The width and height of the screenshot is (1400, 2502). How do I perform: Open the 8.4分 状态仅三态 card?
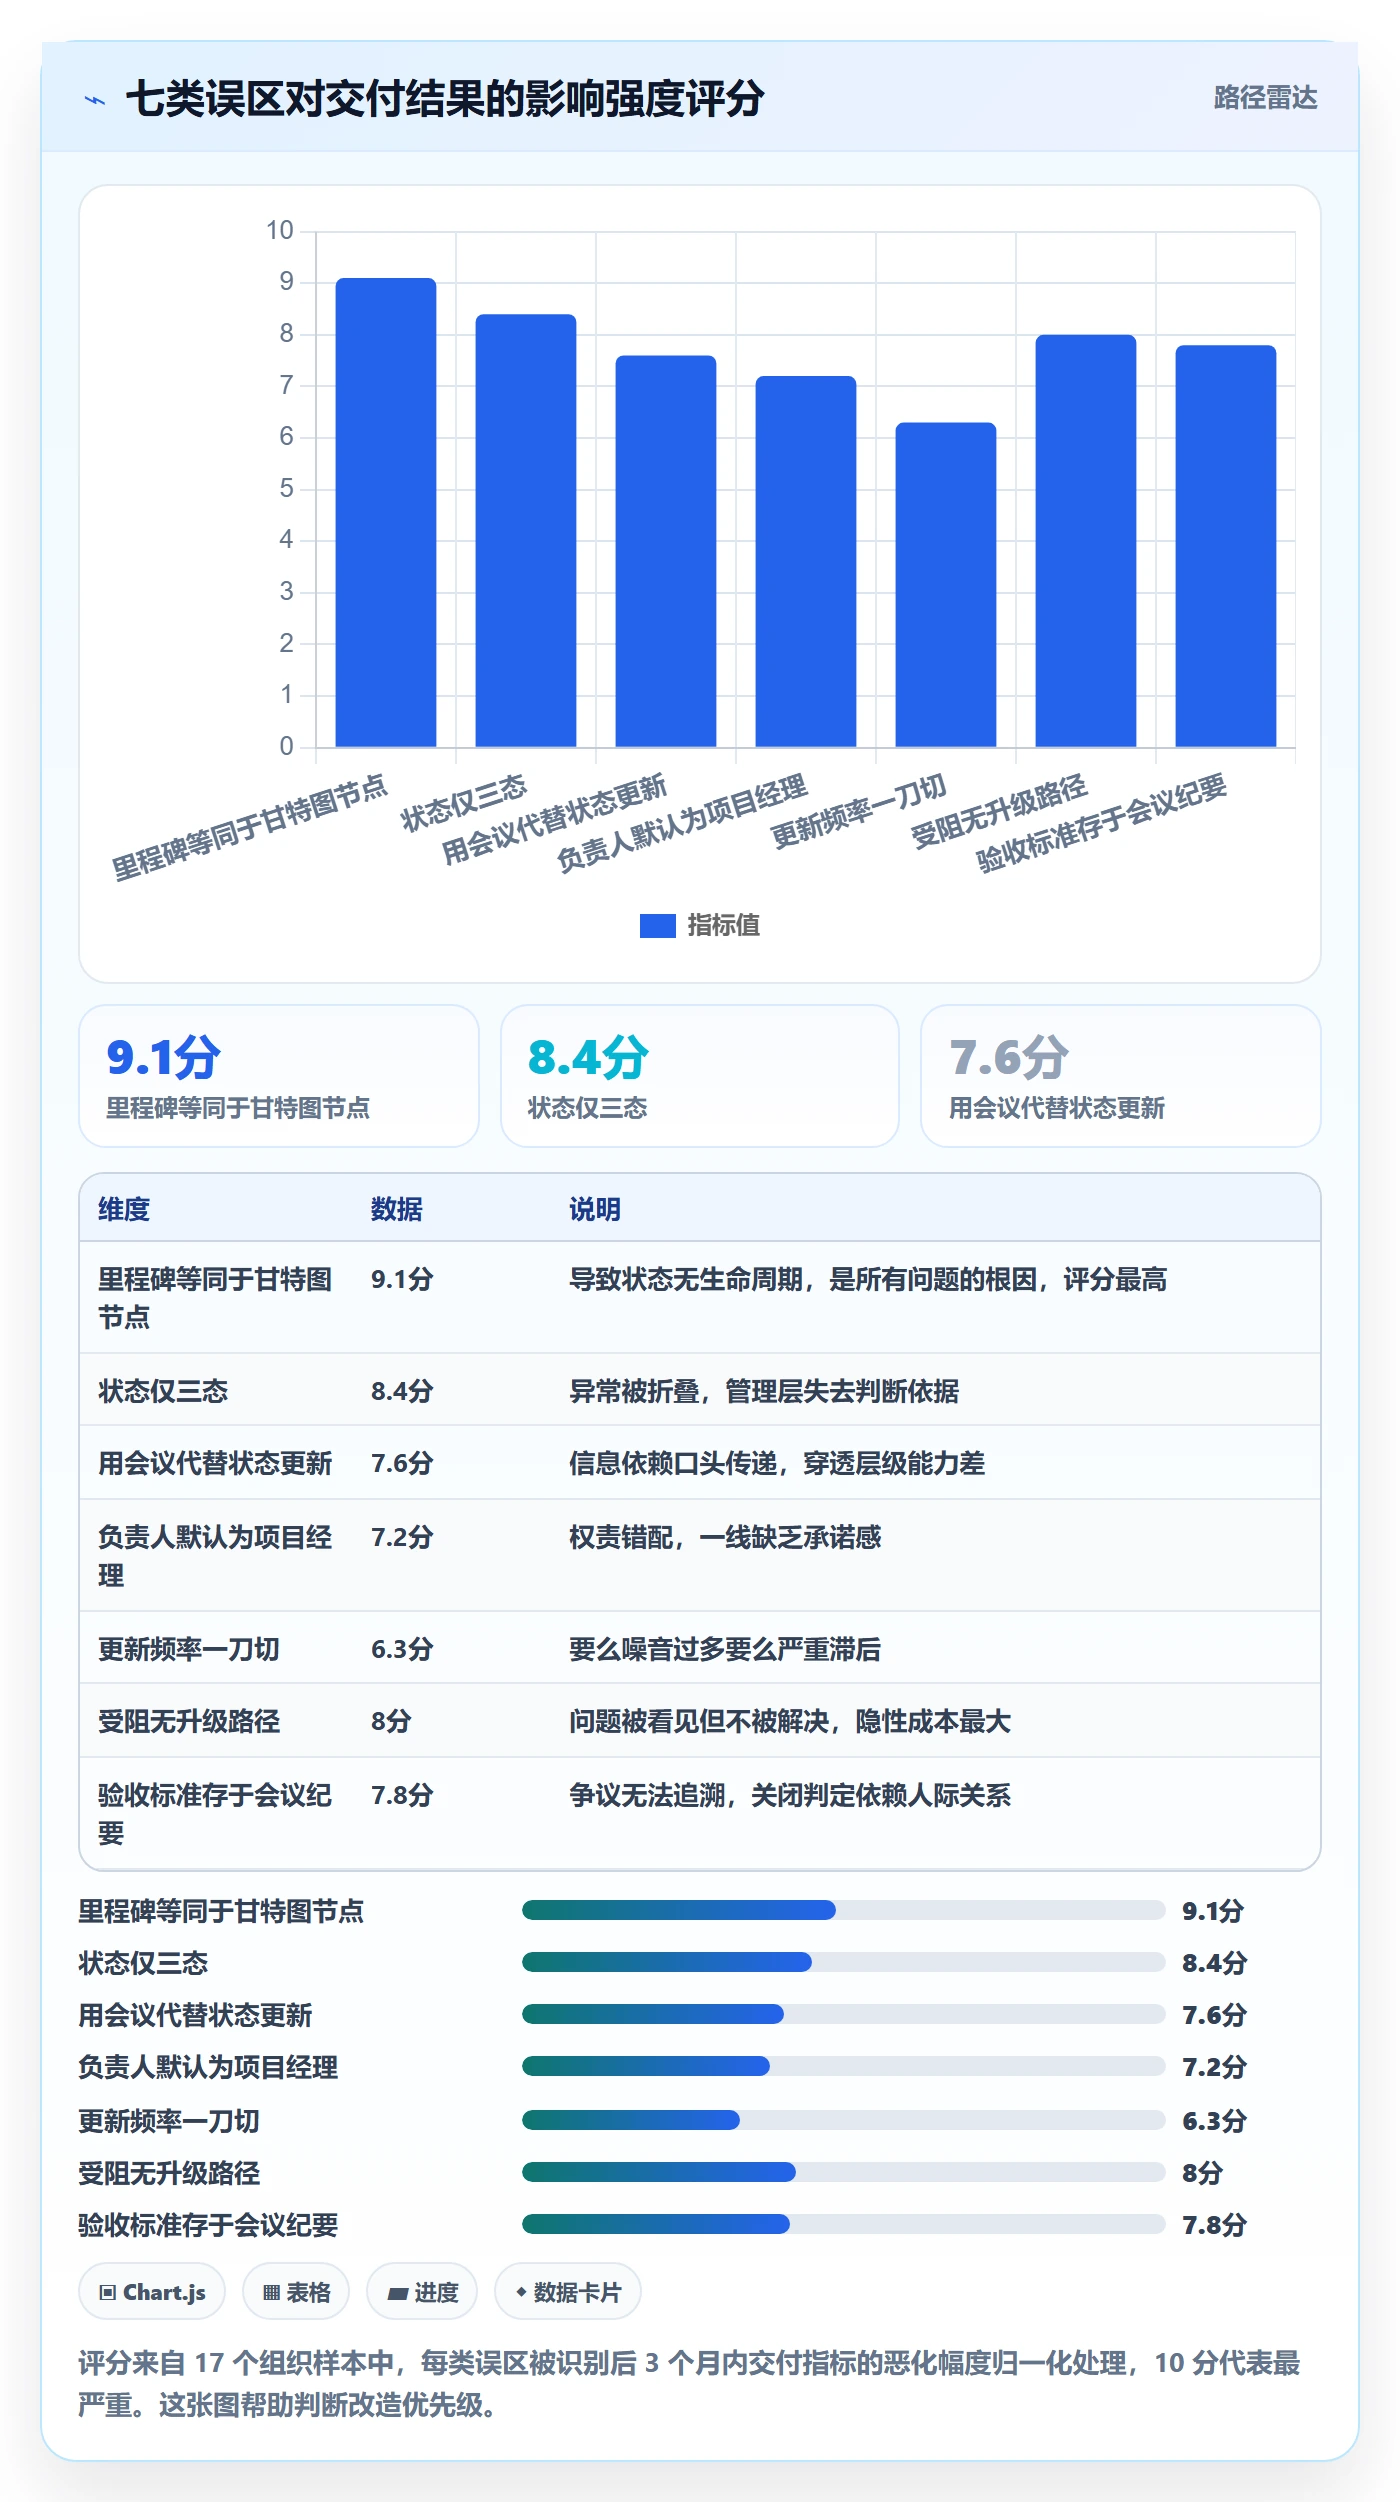(700, 1076)
